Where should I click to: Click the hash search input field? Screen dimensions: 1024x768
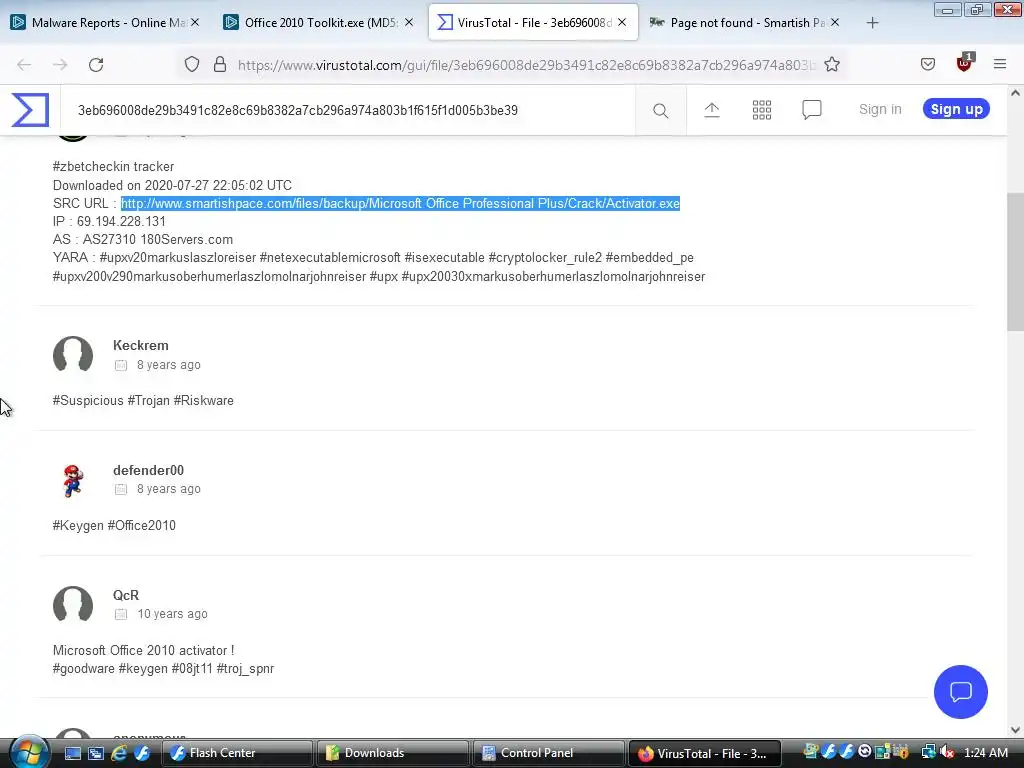(x=347, y=110)
